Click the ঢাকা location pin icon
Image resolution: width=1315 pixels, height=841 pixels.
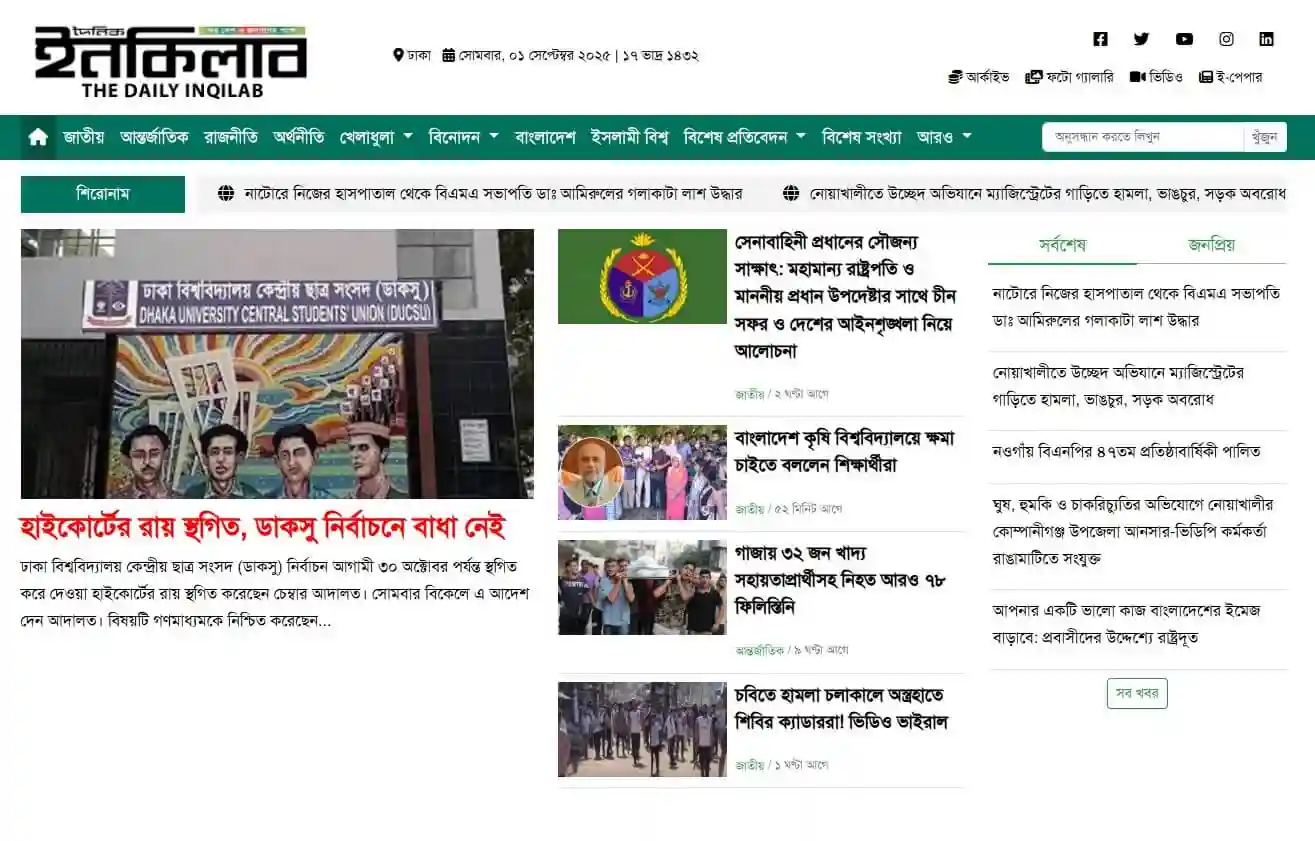(398, 55)
